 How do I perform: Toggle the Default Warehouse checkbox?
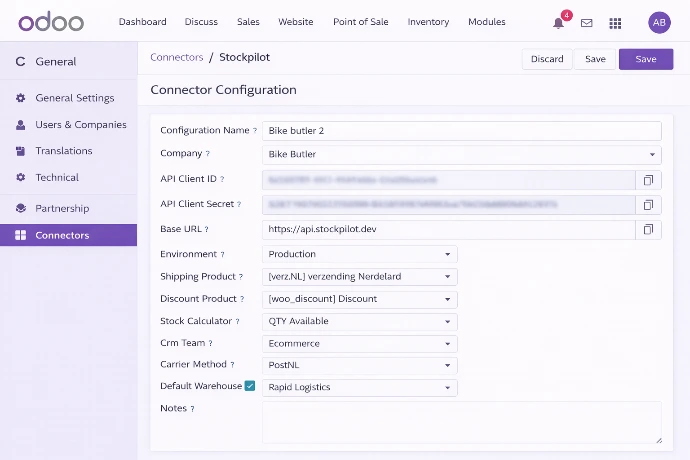(x=250, y=386)
